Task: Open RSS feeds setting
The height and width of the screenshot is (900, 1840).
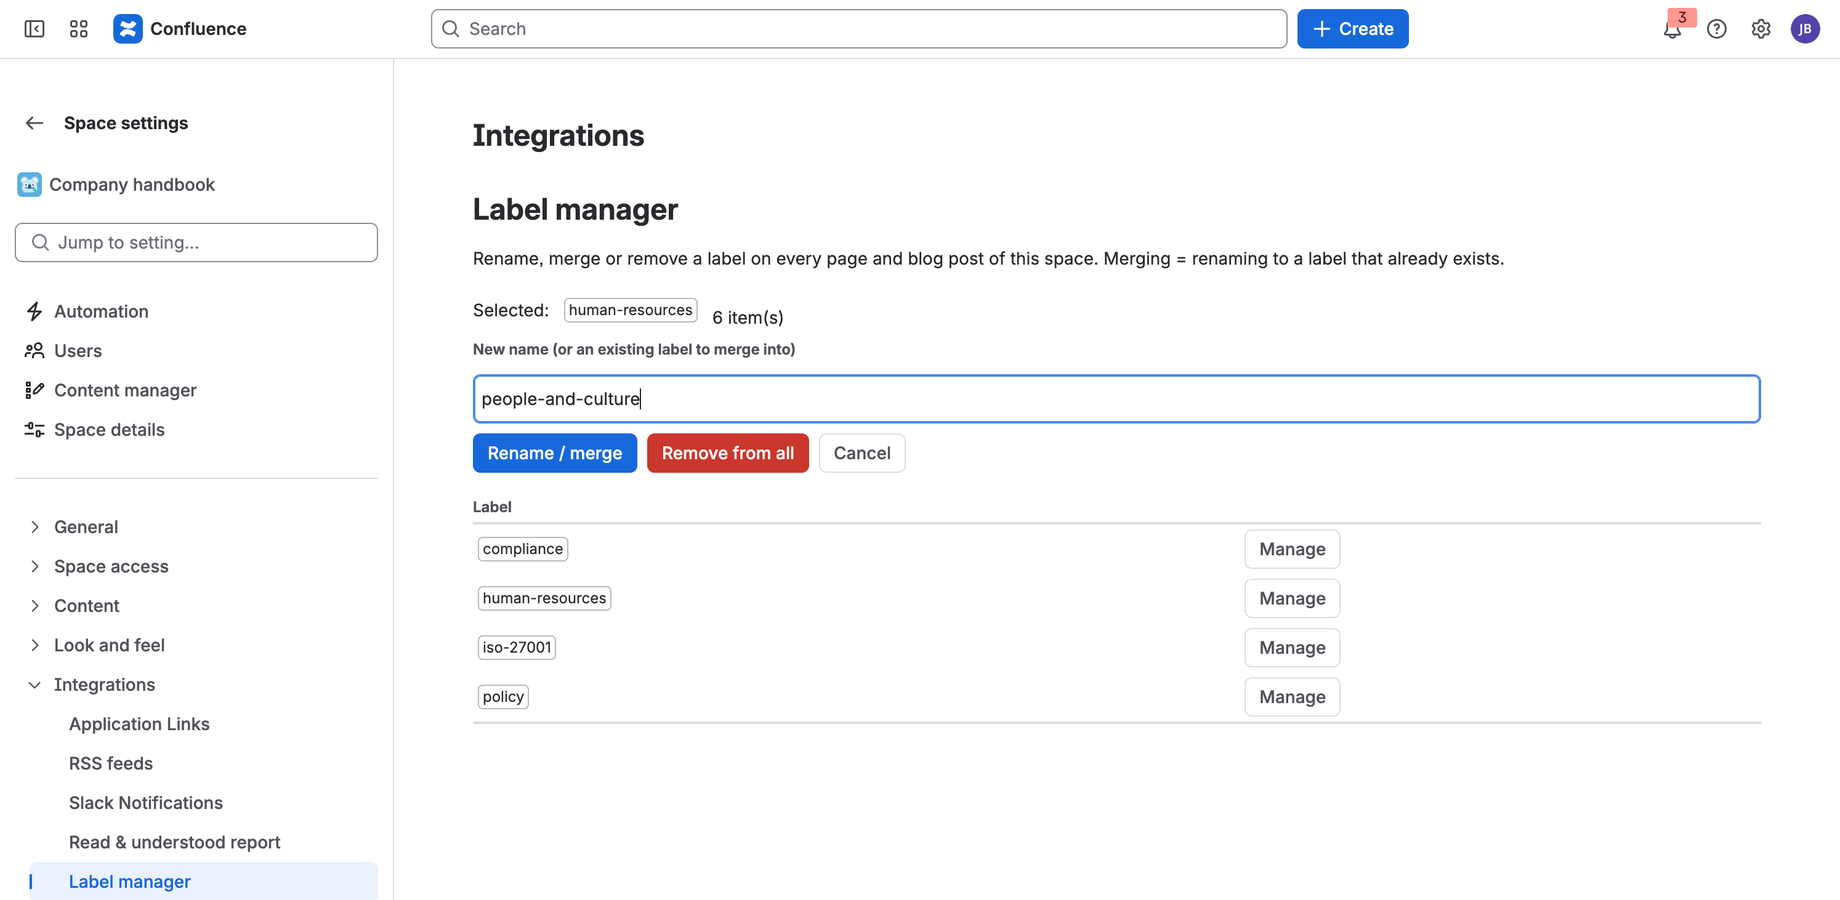Action: point(111,763)
